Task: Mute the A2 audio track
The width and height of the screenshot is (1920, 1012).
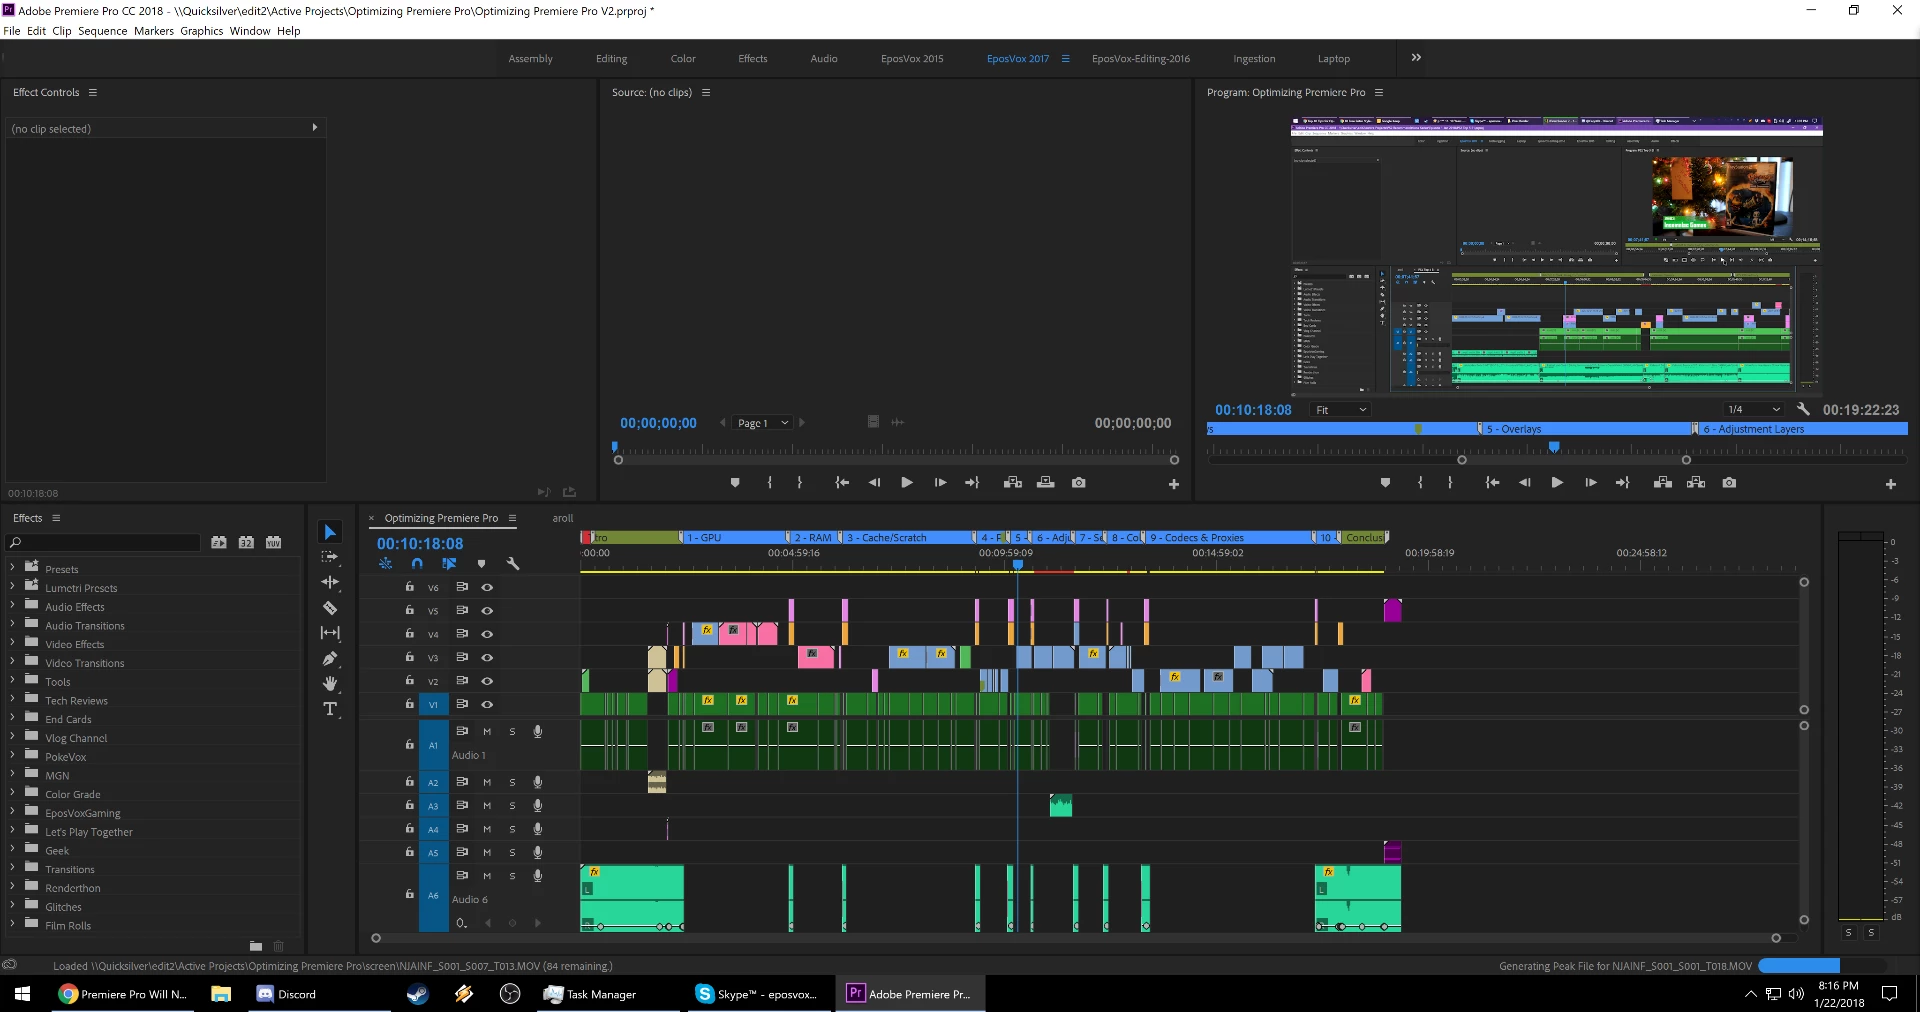Action: point(487,782)
